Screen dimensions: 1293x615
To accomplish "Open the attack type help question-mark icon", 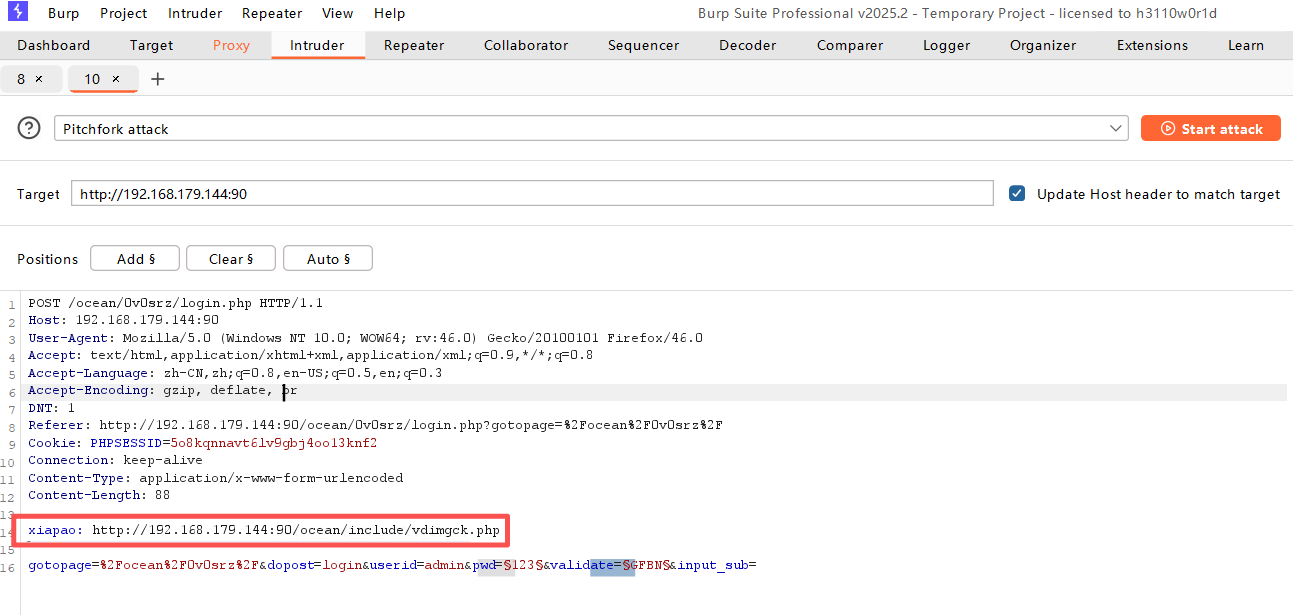I will 30,129.
